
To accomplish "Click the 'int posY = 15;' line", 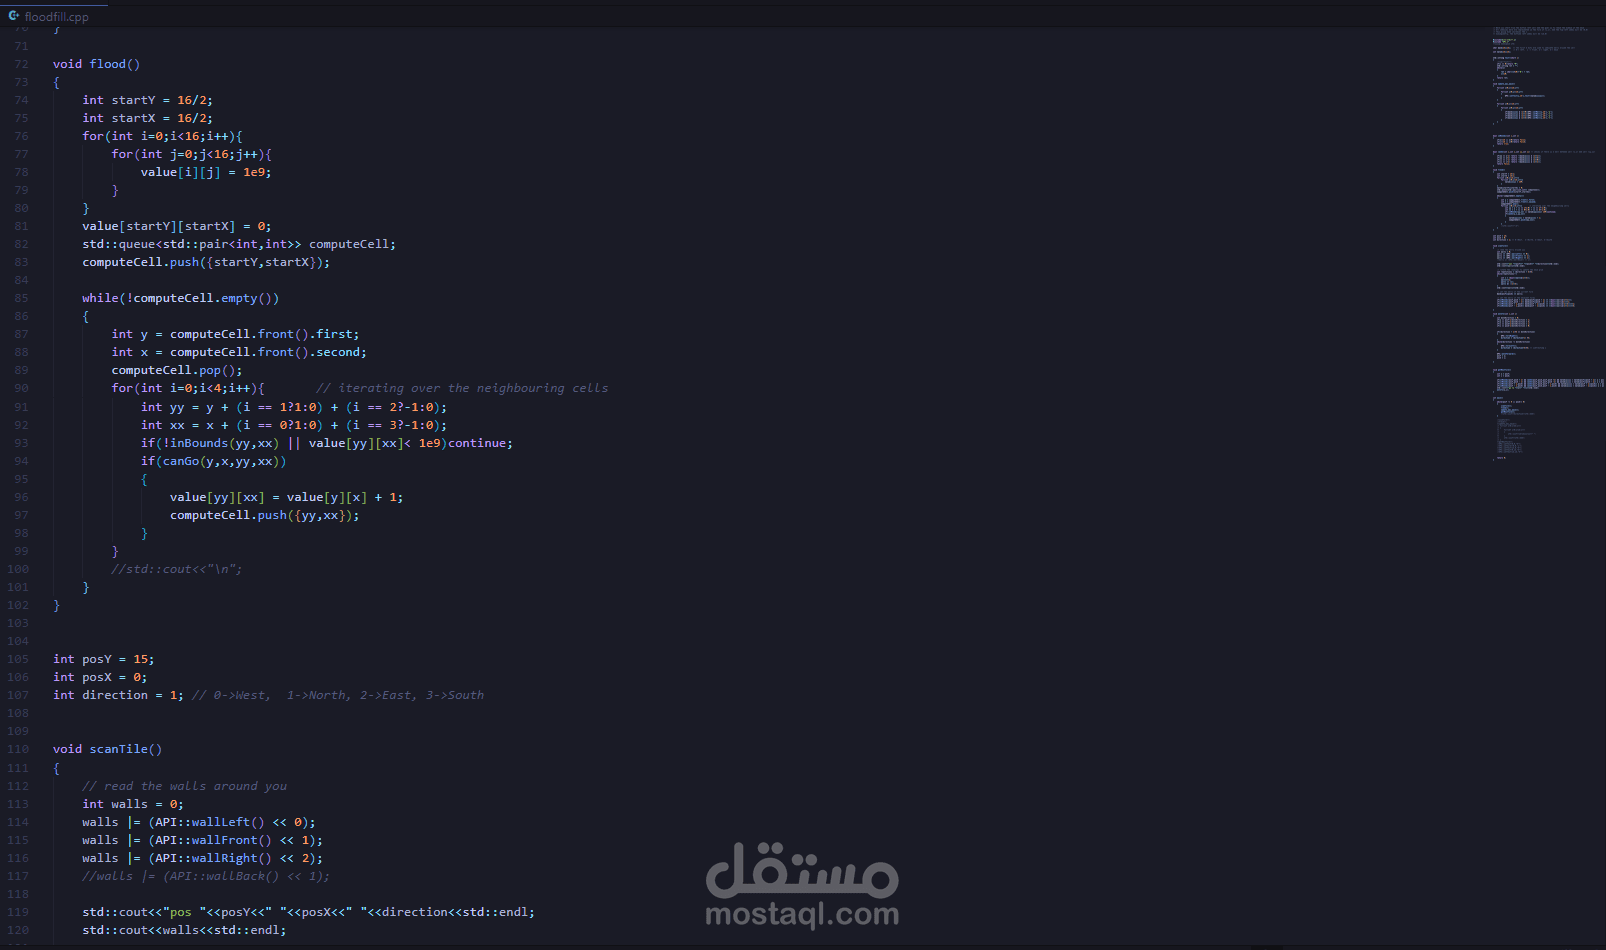I will [103, 659].
